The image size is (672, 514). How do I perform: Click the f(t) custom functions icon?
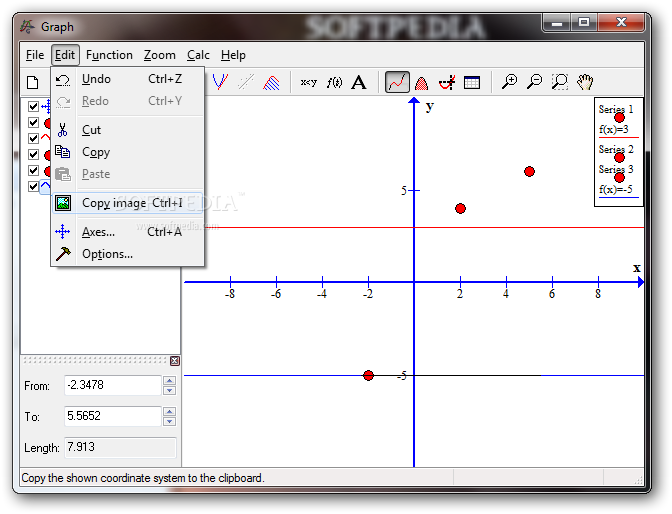click(334, 82)
